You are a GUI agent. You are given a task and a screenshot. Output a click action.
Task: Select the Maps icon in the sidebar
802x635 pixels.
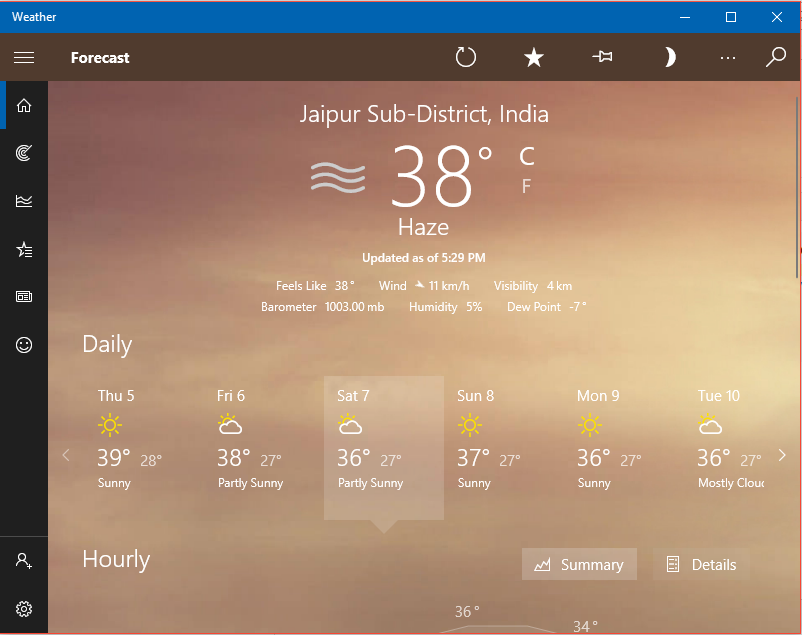pos(24,152)
